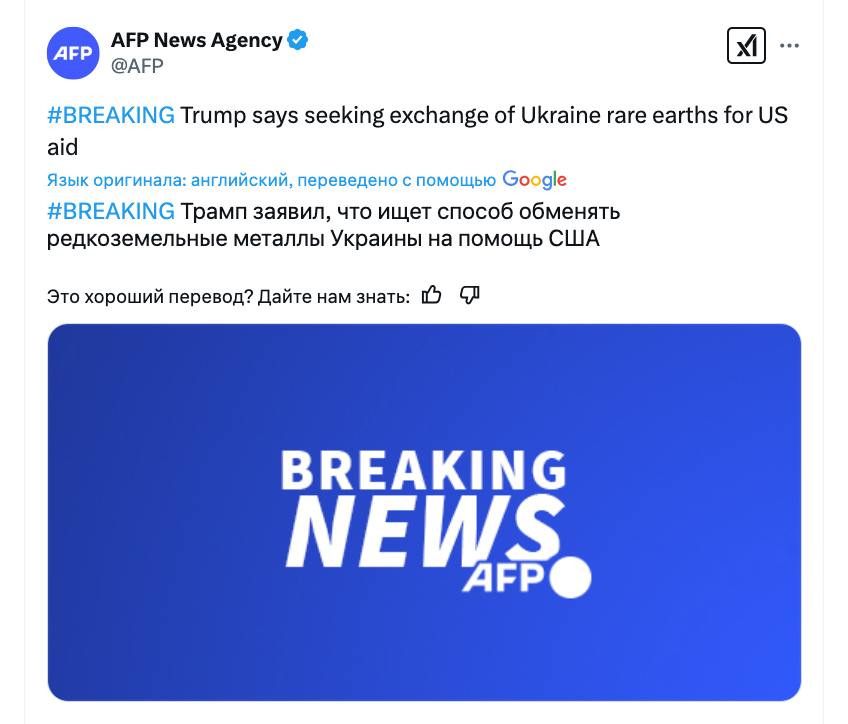This screenshot has height=724, width=848.
Task: Click the blue verified badge
Action: [x=298, y=40]
